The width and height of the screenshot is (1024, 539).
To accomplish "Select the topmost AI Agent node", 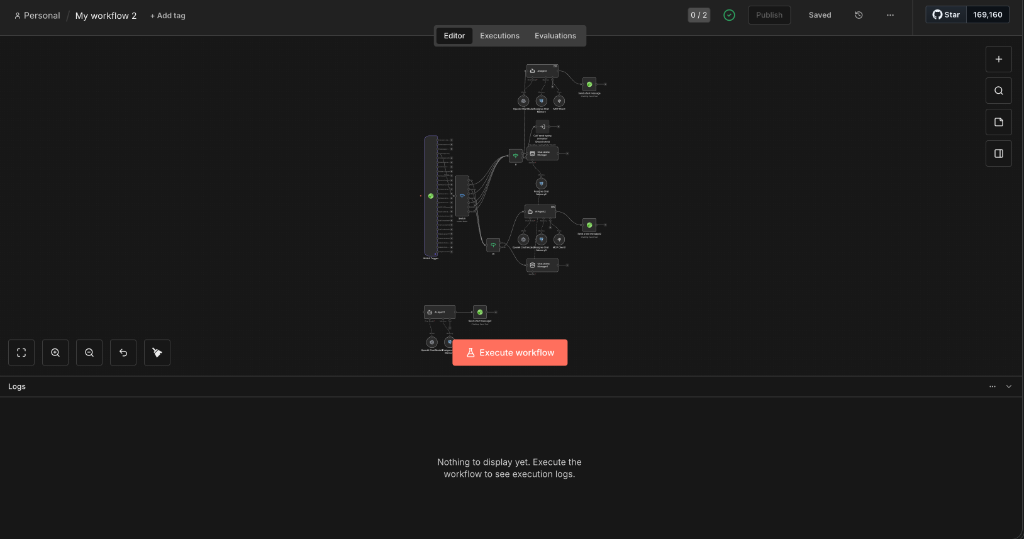I will (x=542, y=71).
